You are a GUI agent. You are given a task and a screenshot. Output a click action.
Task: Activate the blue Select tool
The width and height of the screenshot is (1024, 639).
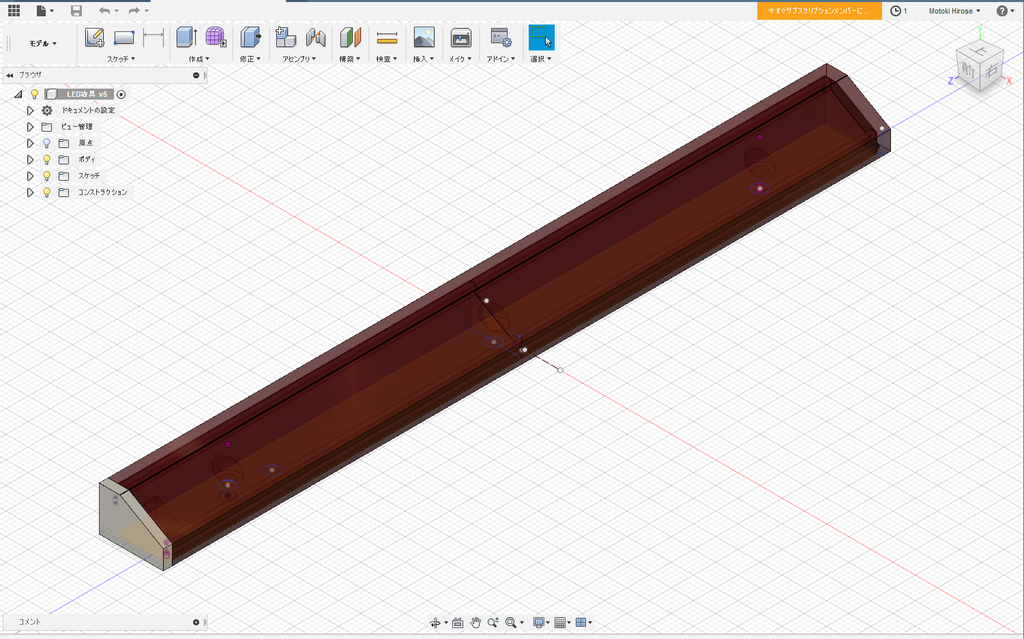541,38
